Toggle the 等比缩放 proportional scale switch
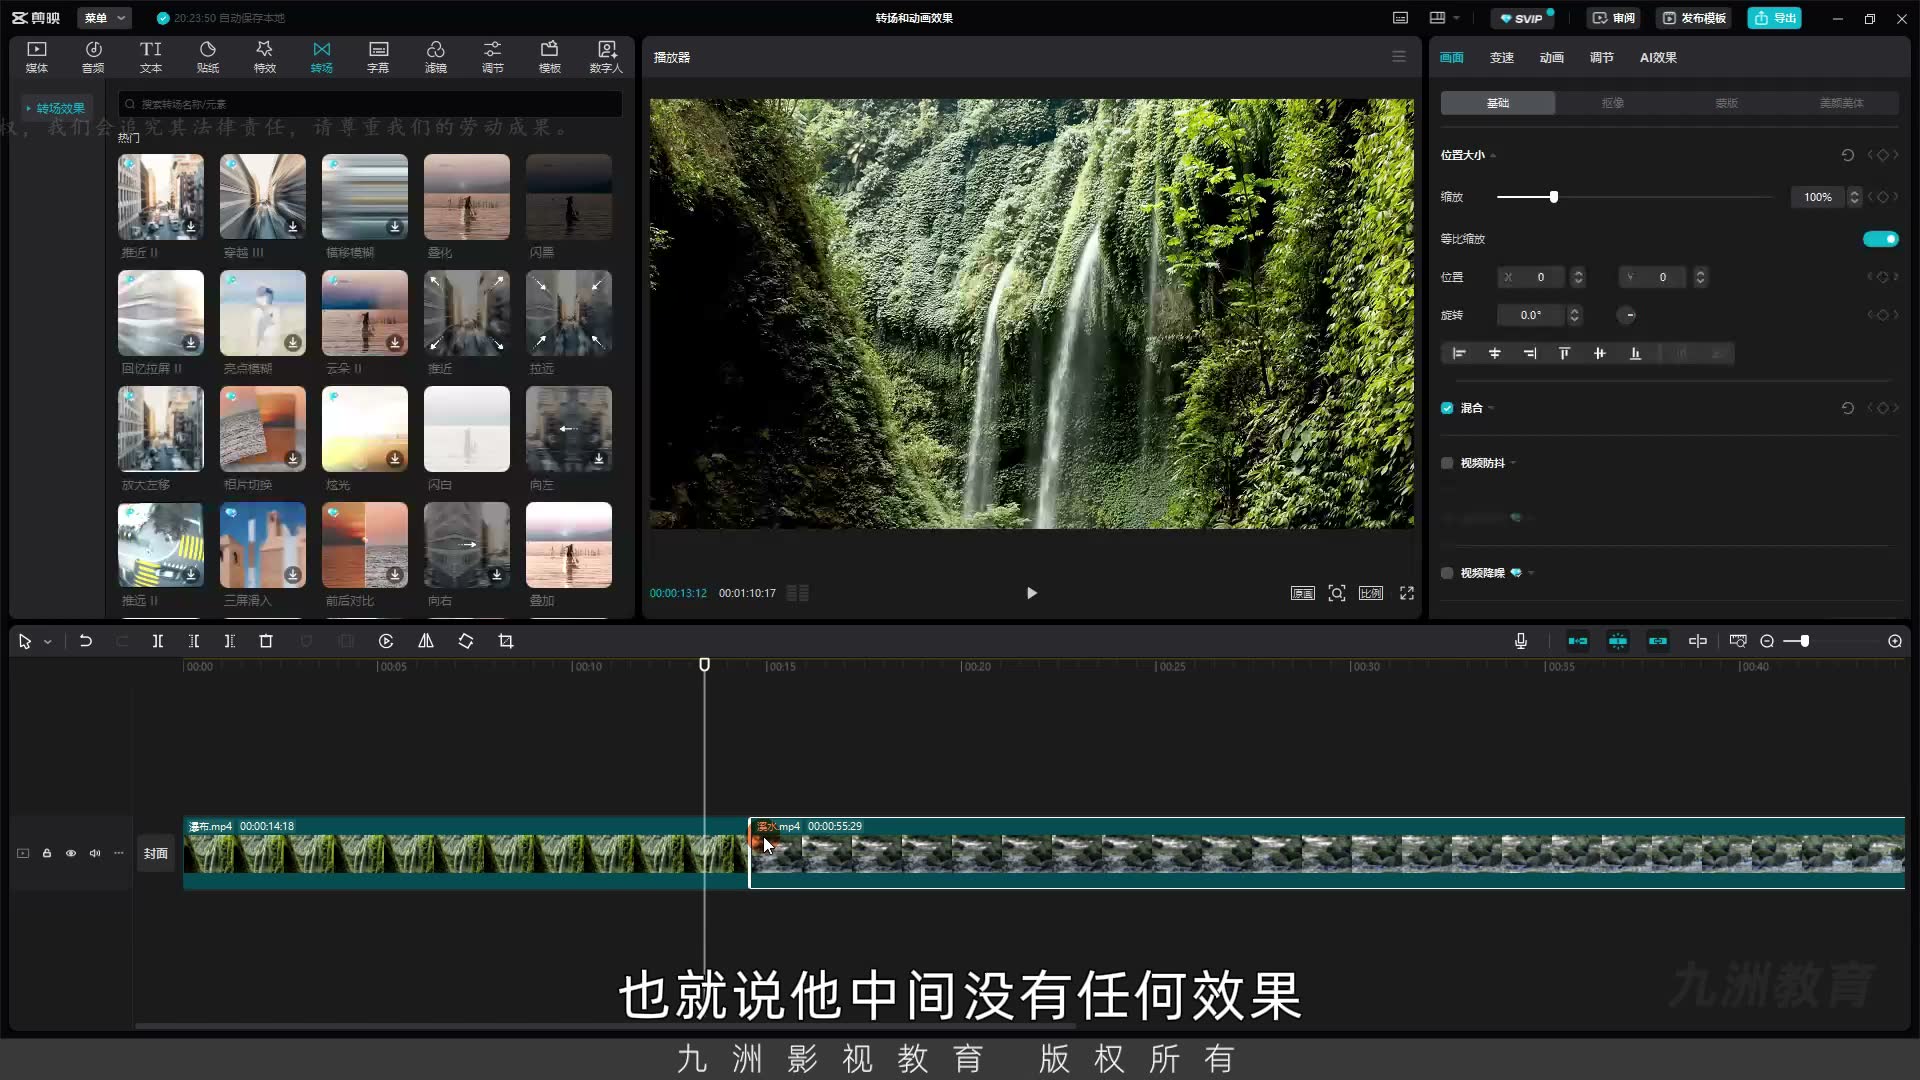Viewport: 1920px width, 1080px height. [x=1880, y=239]
